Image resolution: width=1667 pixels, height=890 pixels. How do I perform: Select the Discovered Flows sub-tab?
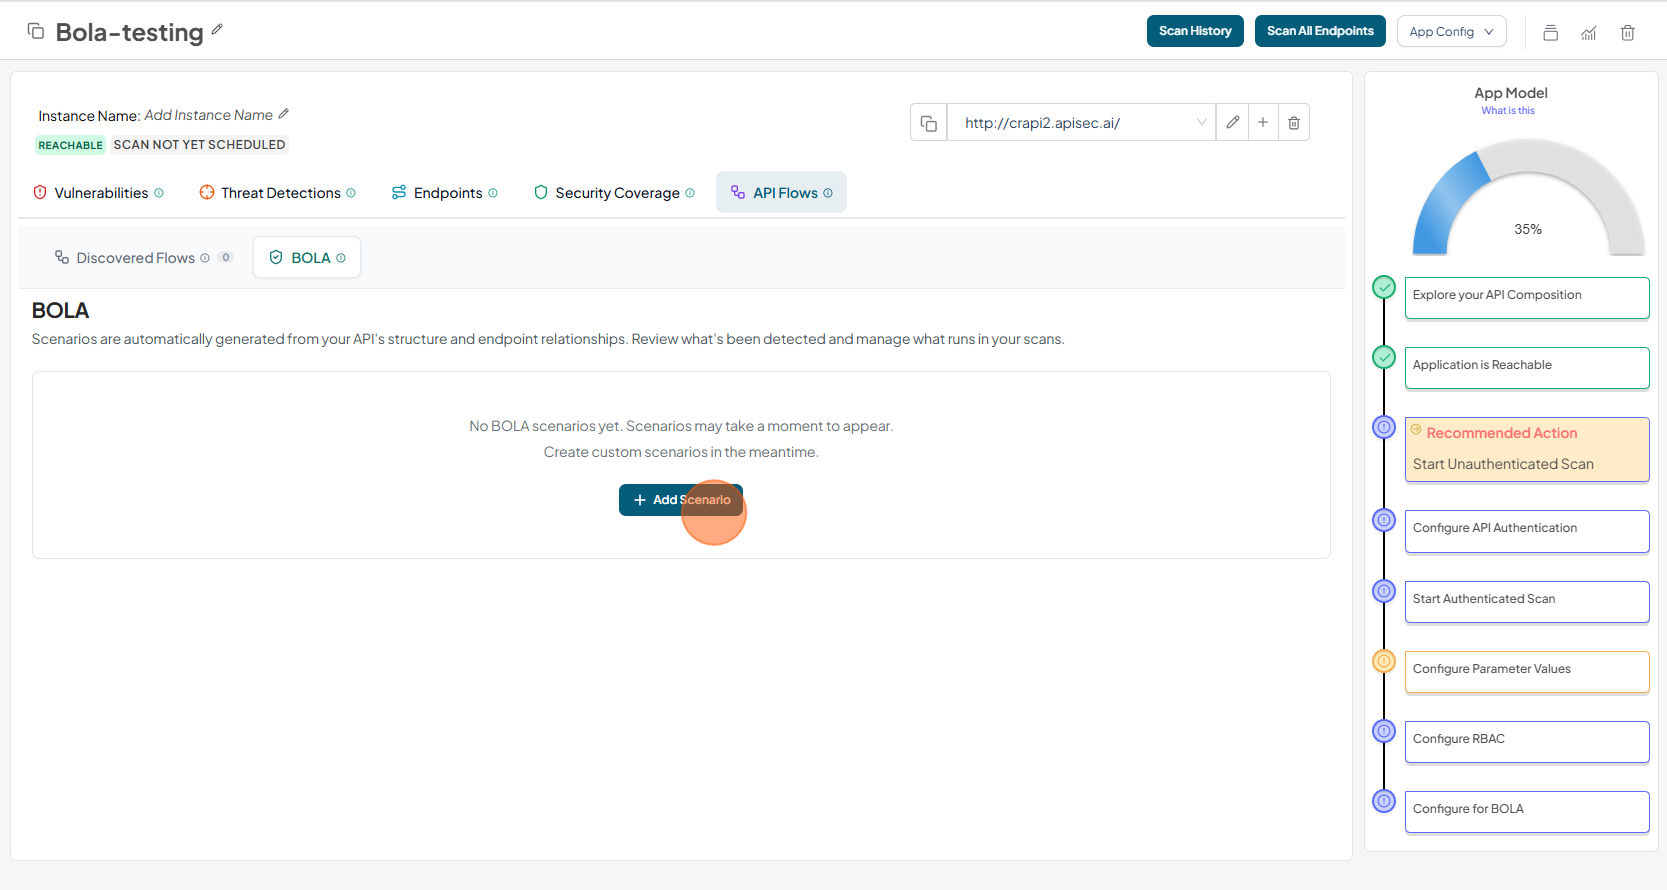(x=135, y=258)
